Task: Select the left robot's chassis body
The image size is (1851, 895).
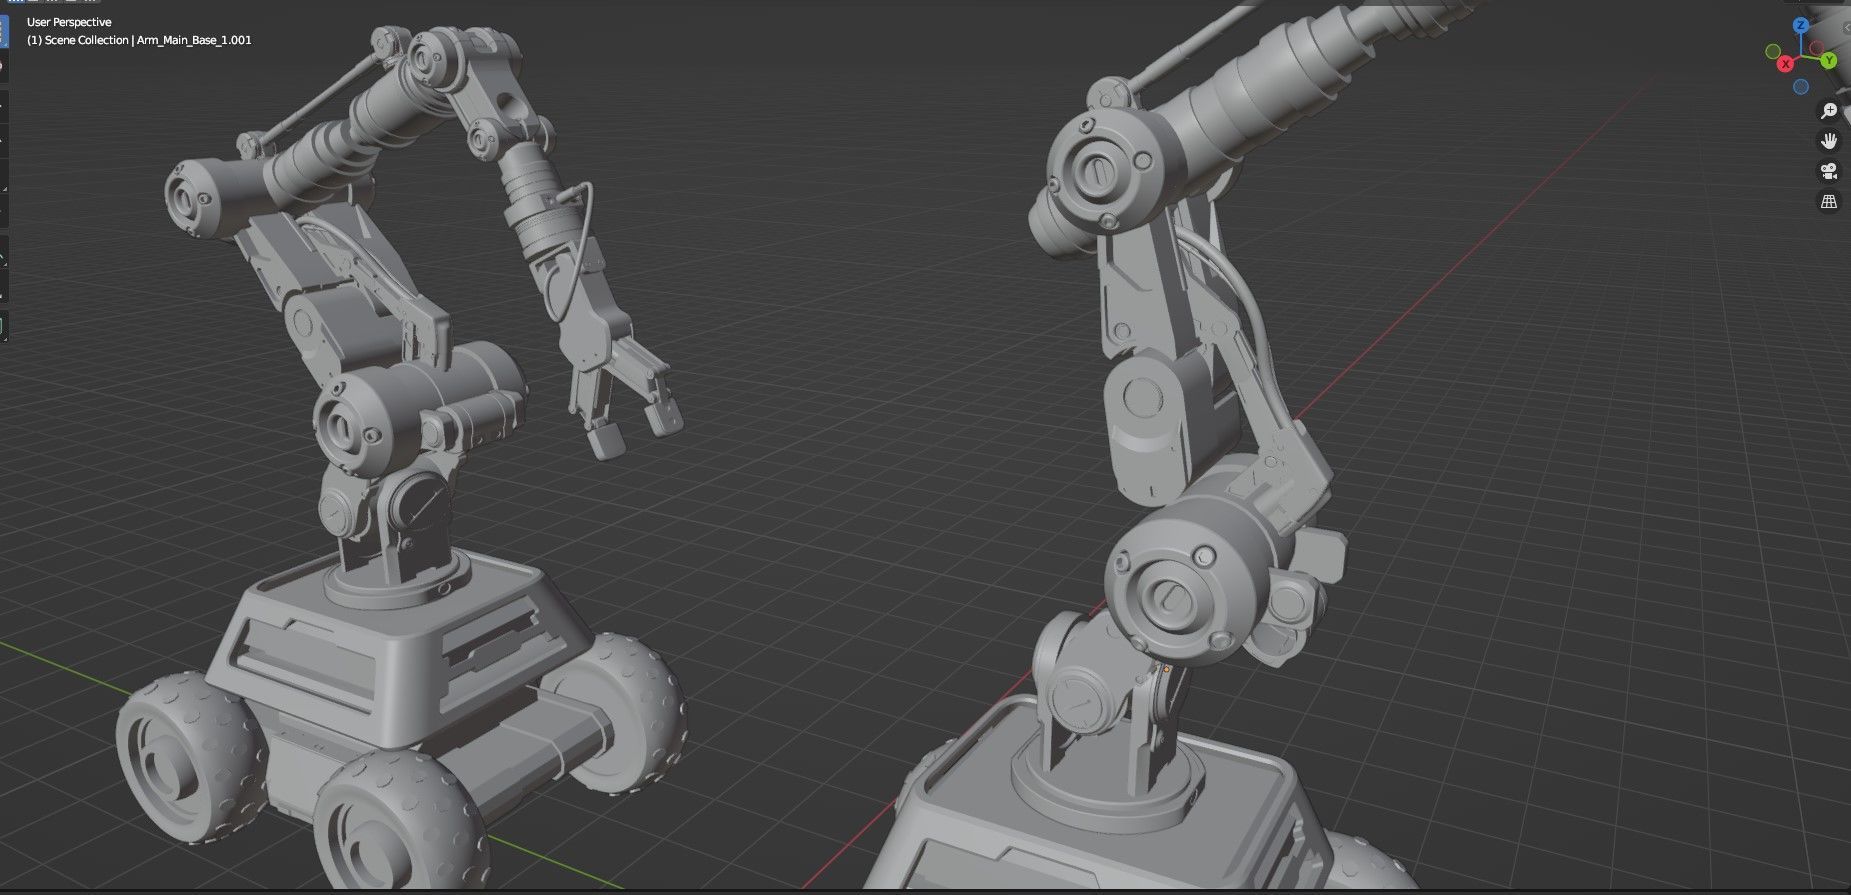Action: [400, 650]
